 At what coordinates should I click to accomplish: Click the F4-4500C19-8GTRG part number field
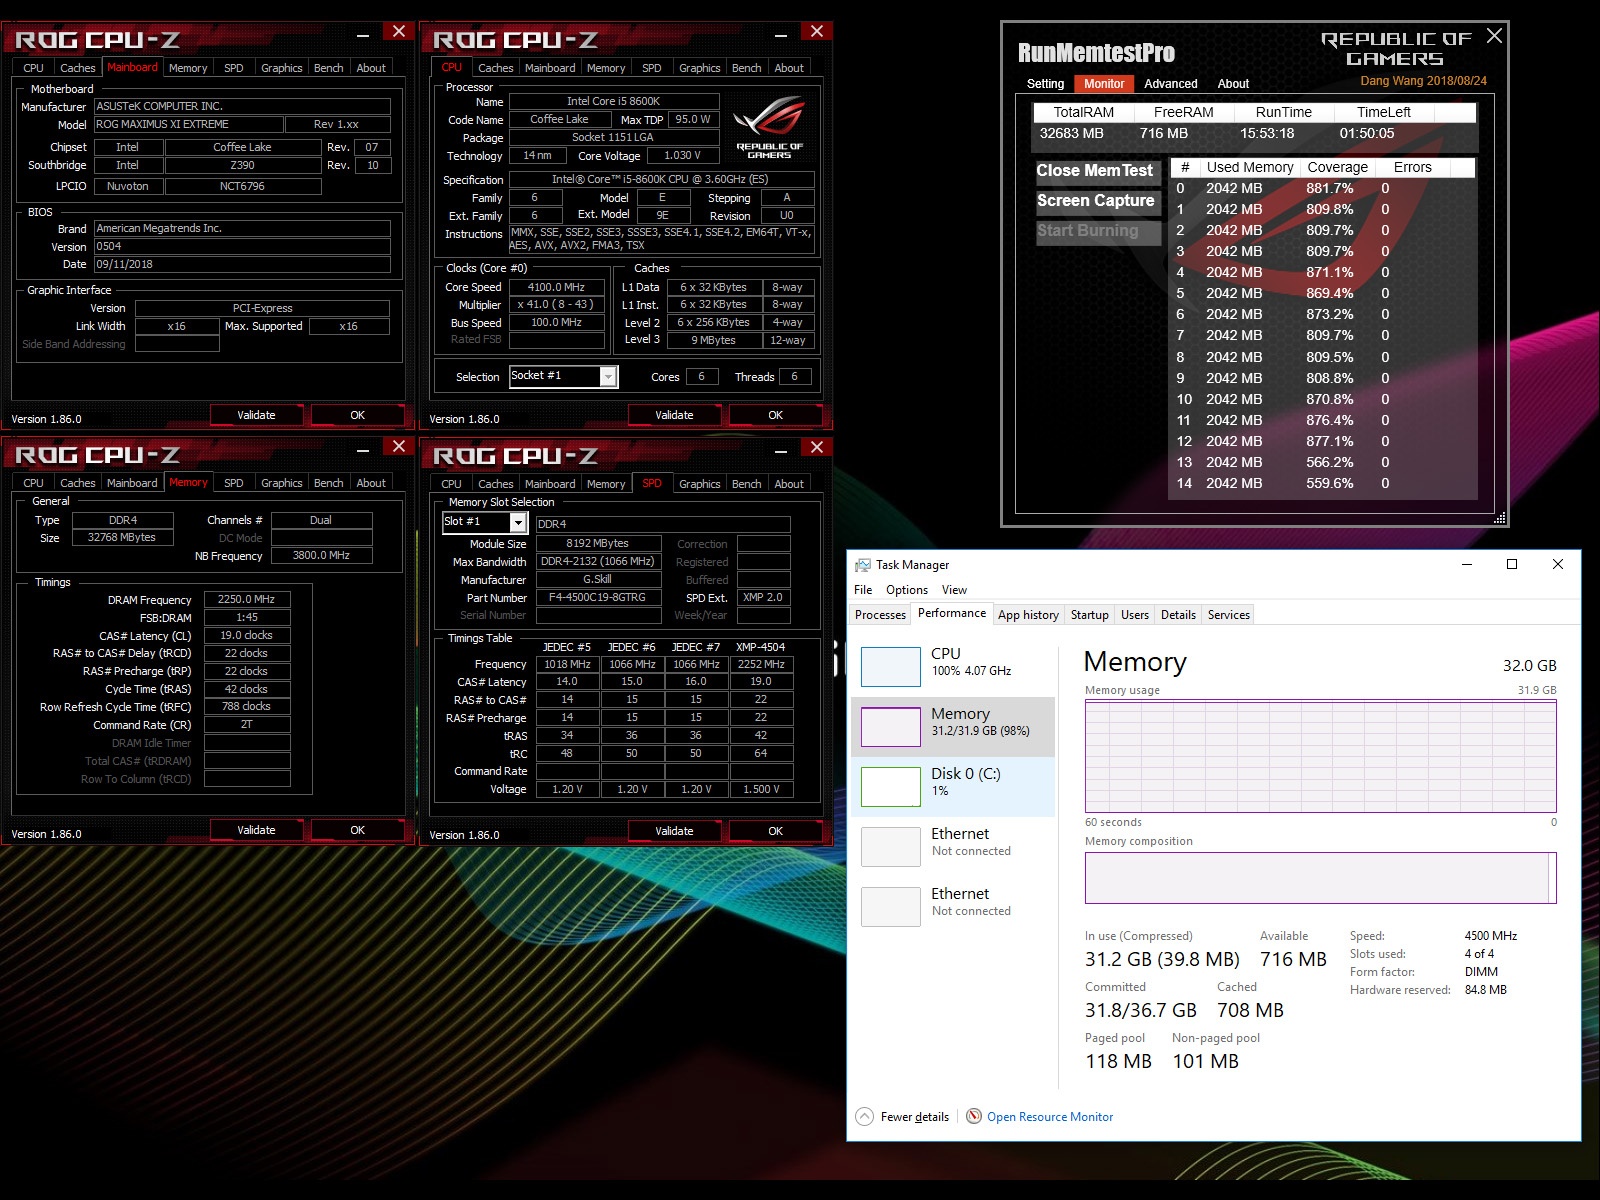597,598
